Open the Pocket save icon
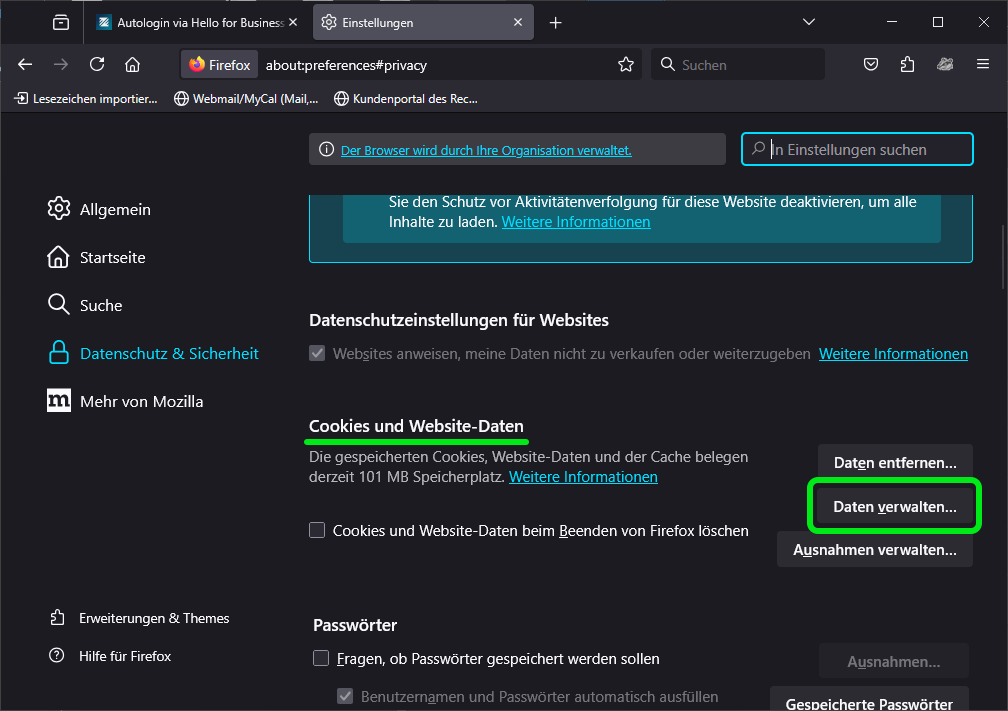 point(871,65)
